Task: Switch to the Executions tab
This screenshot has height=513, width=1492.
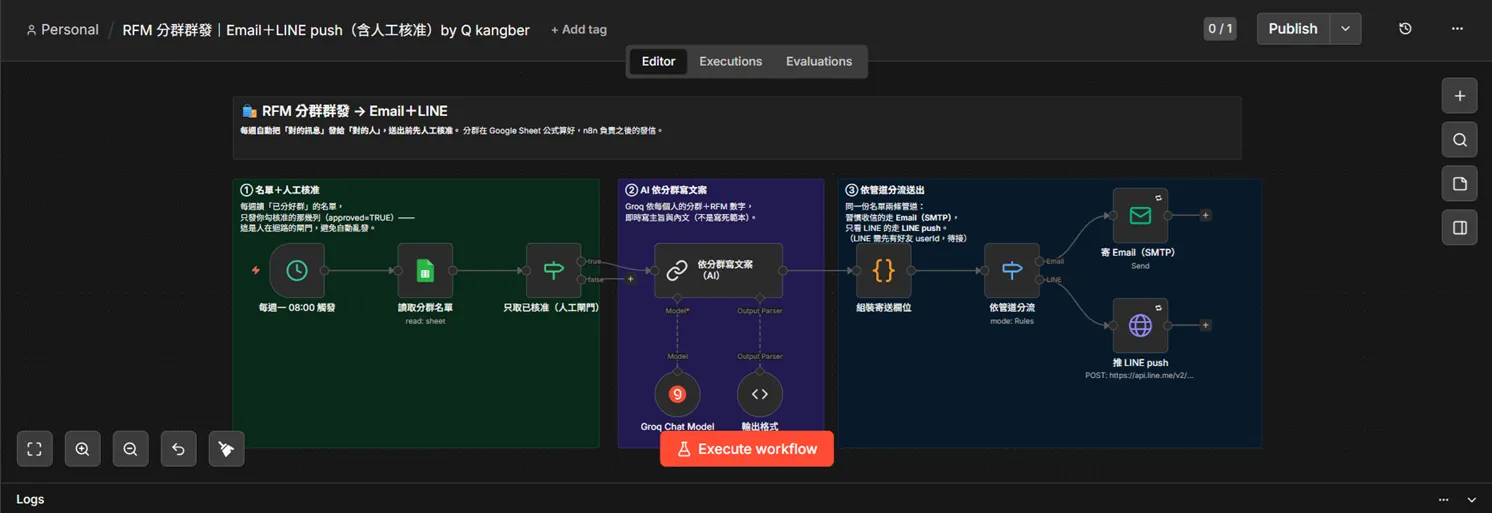Action: (731, 61)
